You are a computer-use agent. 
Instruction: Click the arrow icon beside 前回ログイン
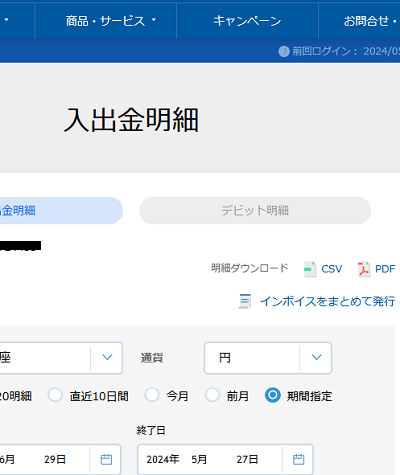click(284, 51)
